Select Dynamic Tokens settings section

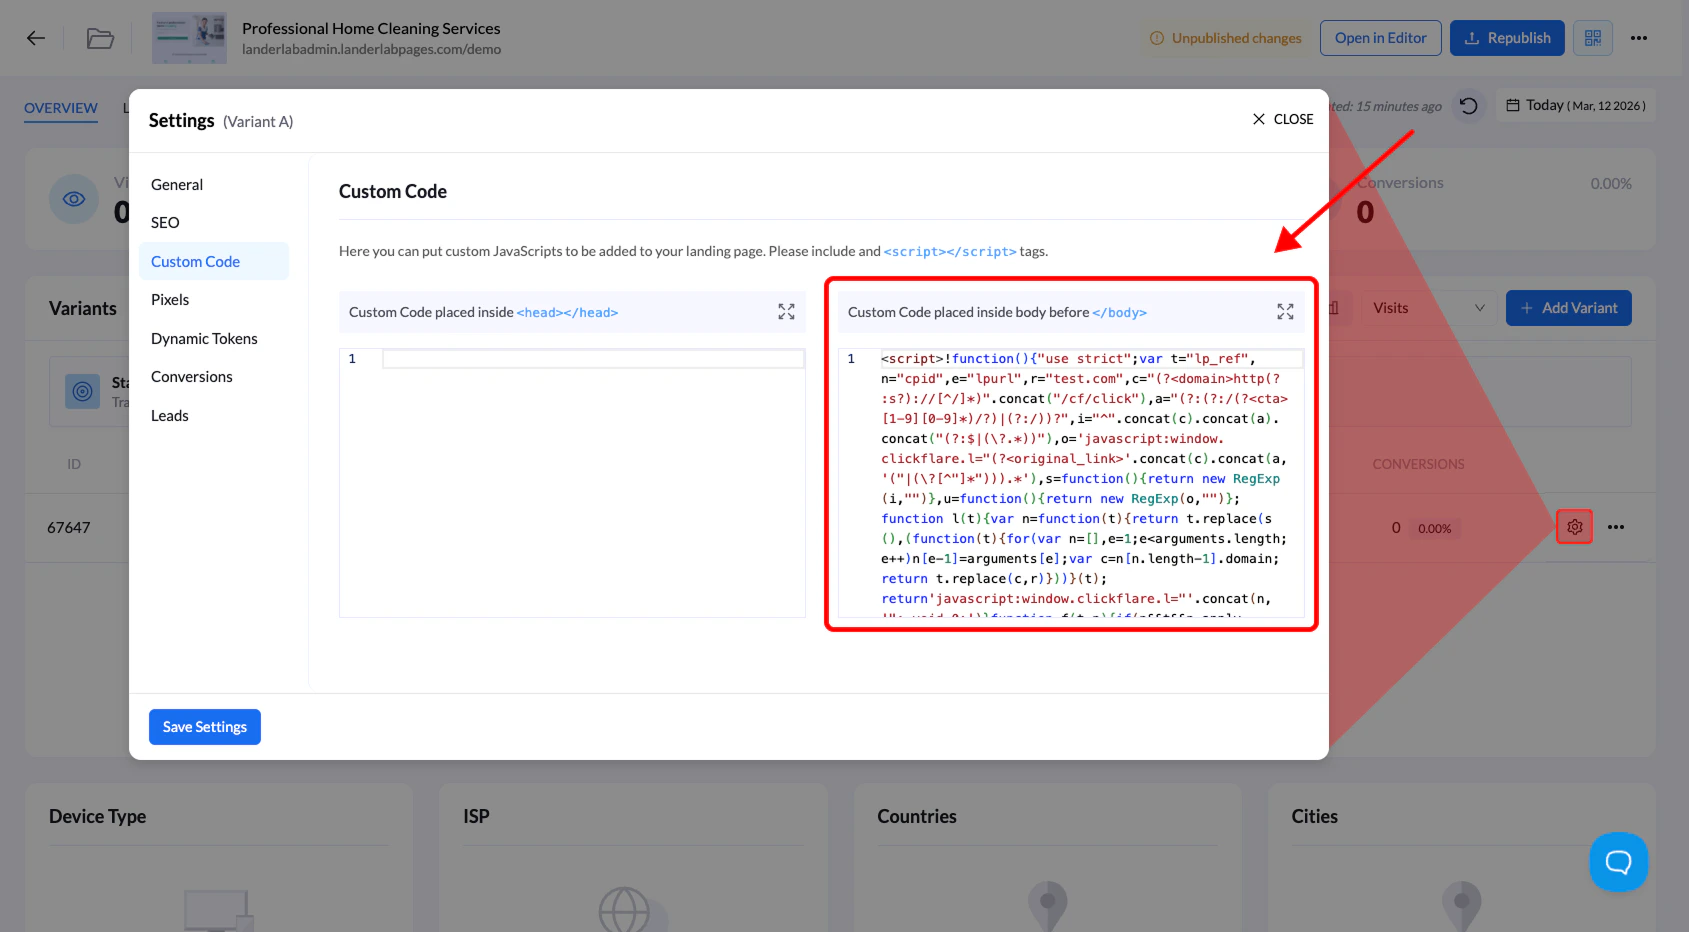click(x=213, y=339)
